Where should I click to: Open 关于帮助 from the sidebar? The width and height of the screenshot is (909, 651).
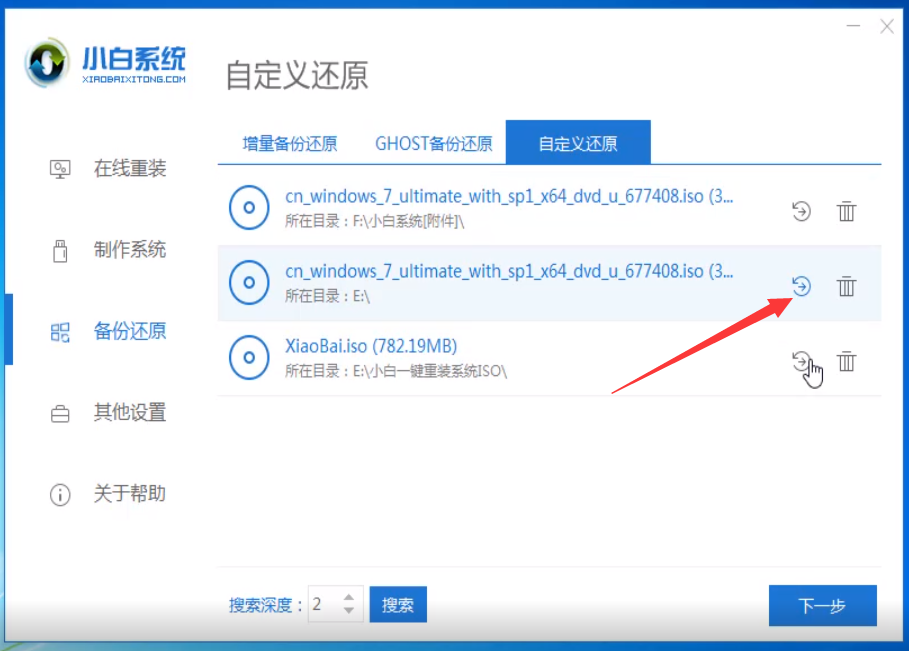(130, 493)
